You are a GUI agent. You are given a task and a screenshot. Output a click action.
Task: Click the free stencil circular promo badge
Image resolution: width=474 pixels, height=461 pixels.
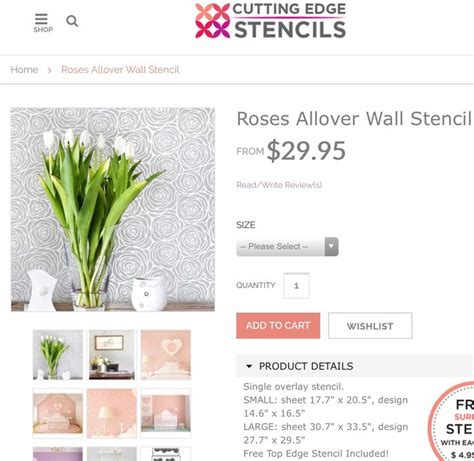coord(451,421)
